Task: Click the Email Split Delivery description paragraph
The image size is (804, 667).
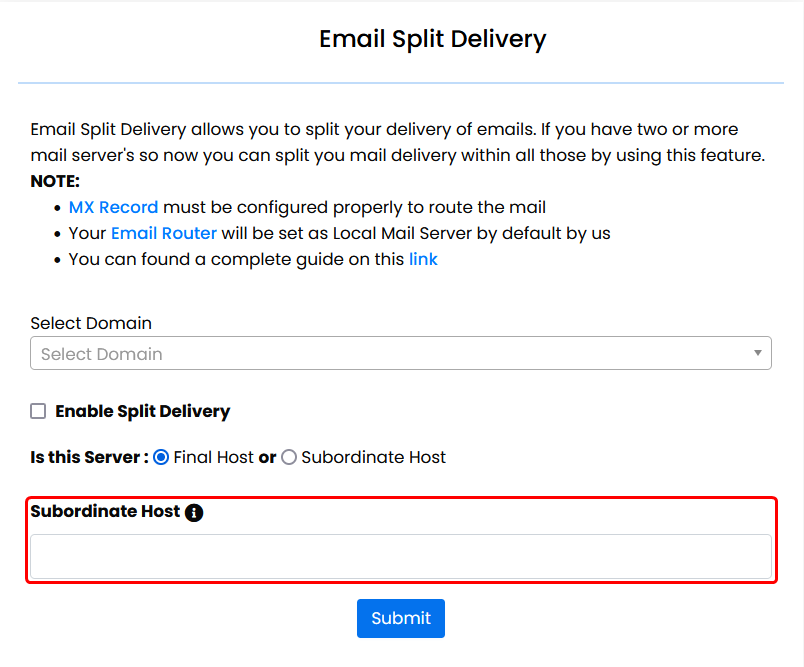Action: pyautogui.click(x=397, y=142)
